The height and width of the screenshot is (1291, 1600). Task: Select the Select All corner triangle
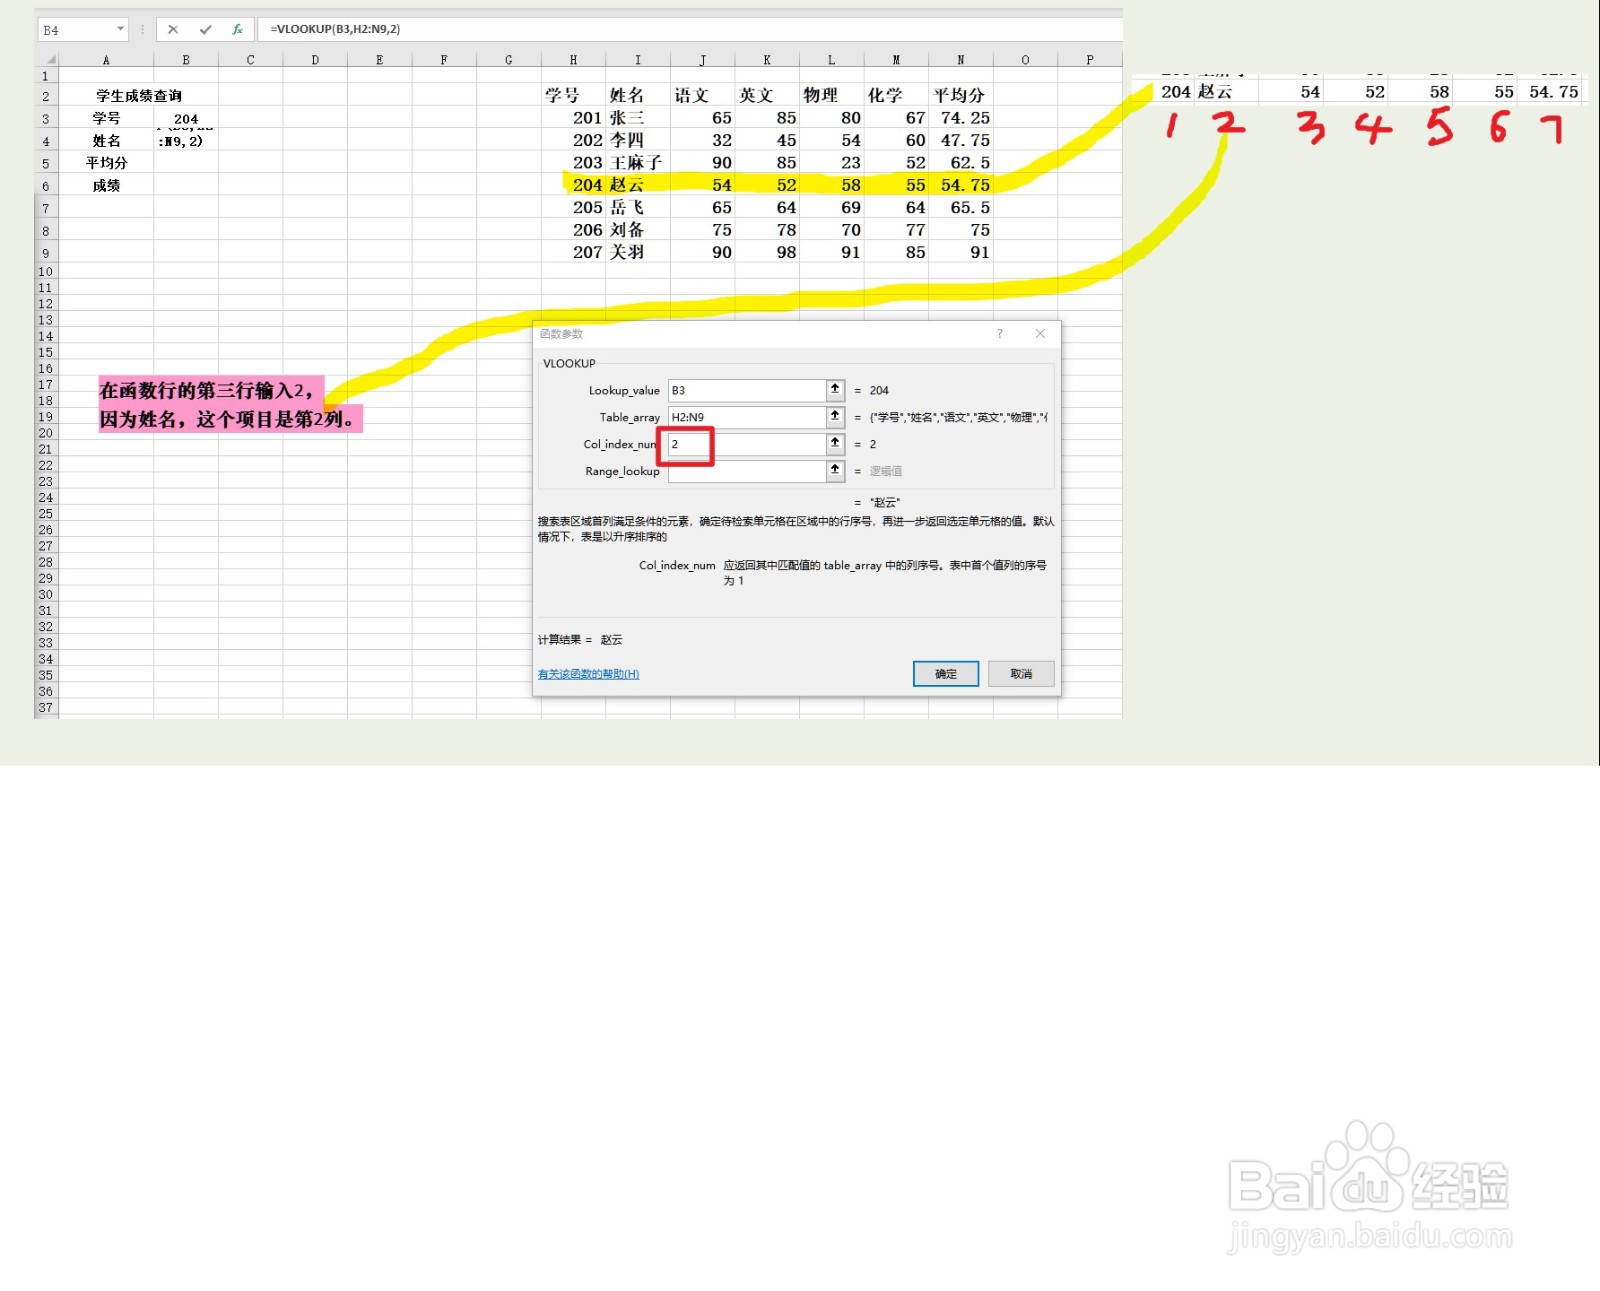click(x=48, y=59)
